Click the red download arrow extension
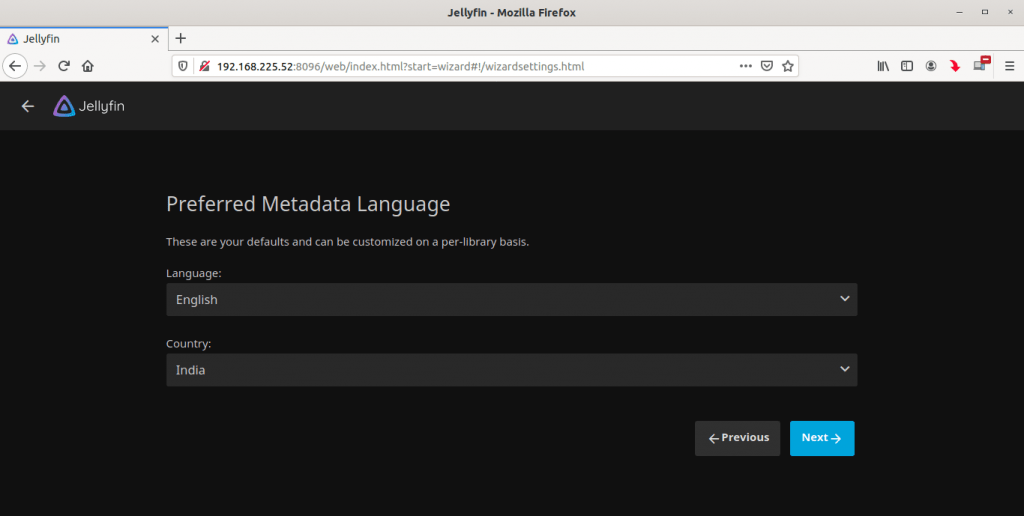 click(955, 66)
